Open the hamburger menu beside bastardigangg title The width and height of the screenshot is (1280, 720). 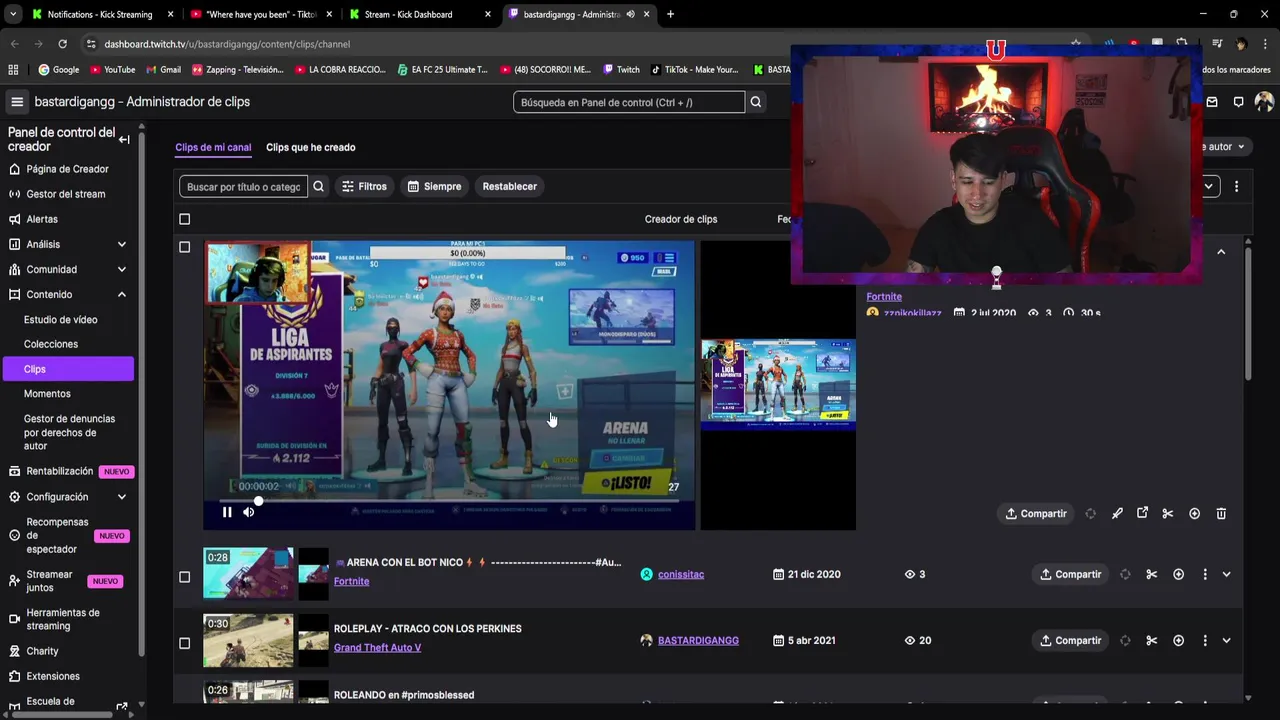coord(17,102)
